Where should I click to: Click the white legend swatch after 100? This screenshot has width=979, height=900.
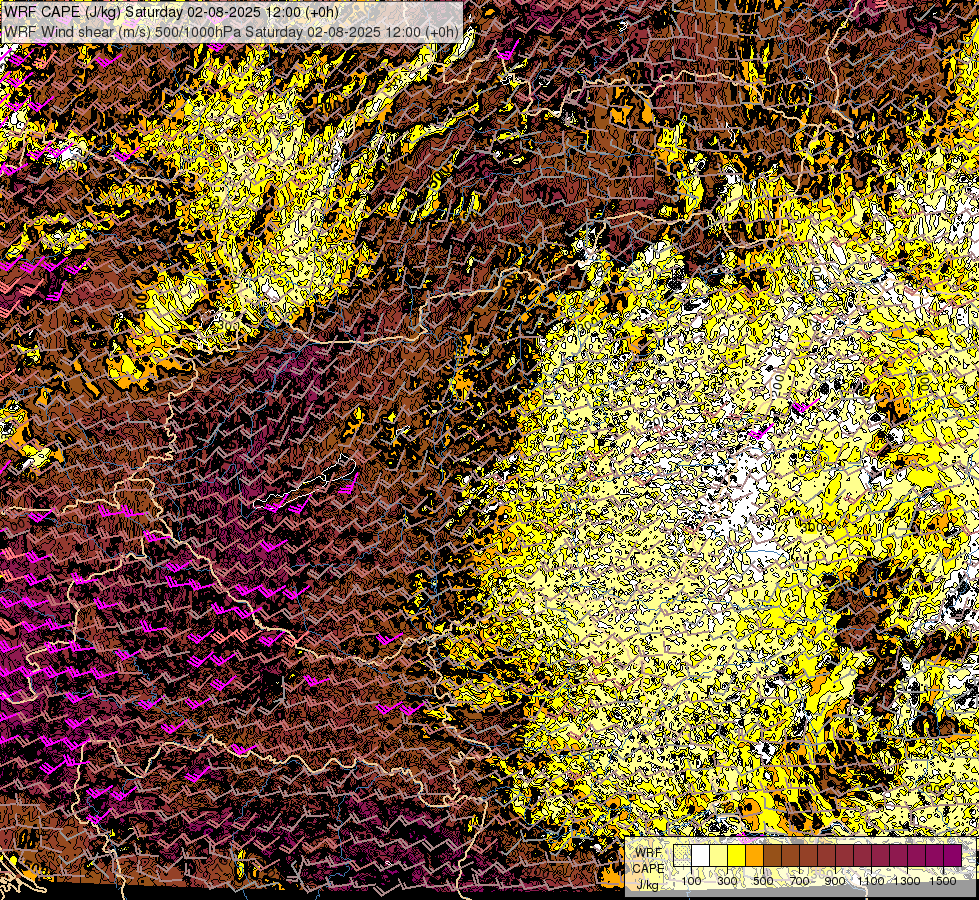point(701,855)
